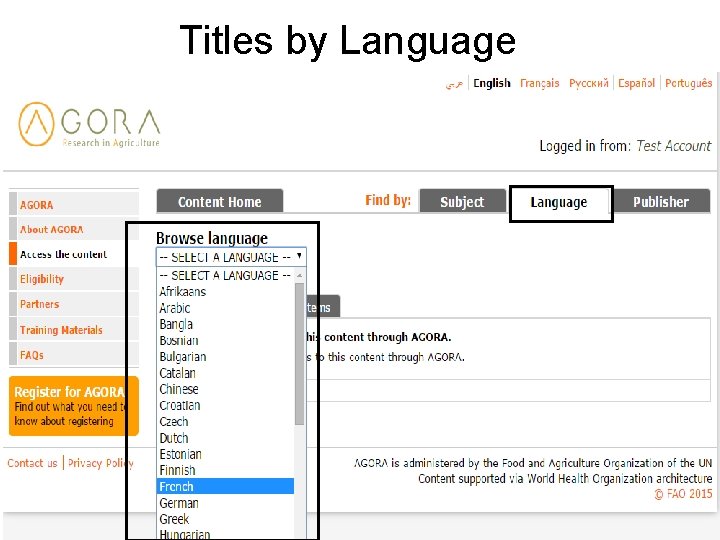Click the list scrollbar up arrow

point(299,276)
